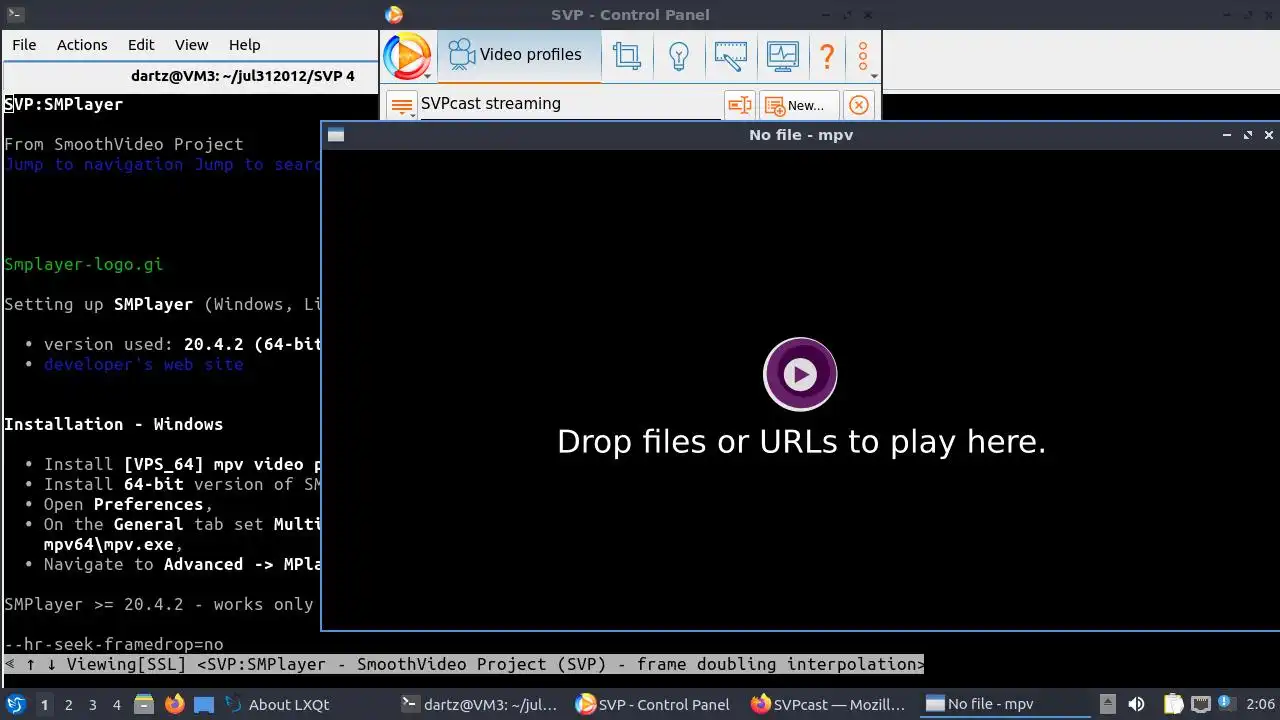Open the film strip edit tool
Image resolution: width=1280 pixels, height=720 pixels.
tap(731, 55)
